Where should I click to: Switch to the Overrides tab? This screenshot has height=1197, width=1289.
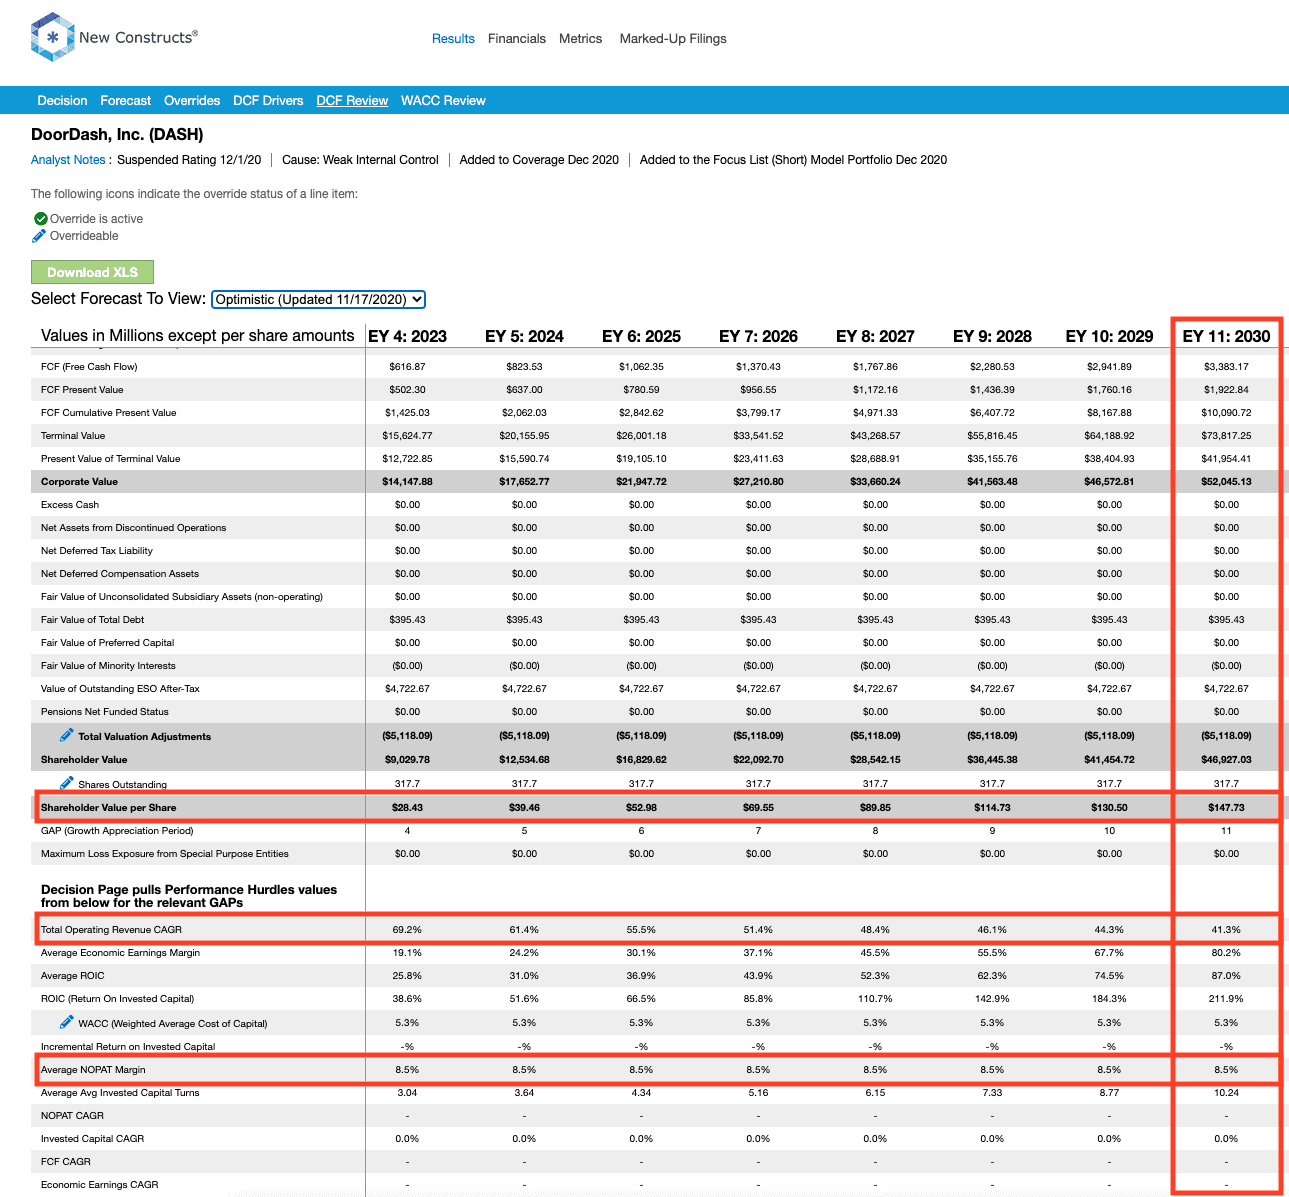point(192,101)
